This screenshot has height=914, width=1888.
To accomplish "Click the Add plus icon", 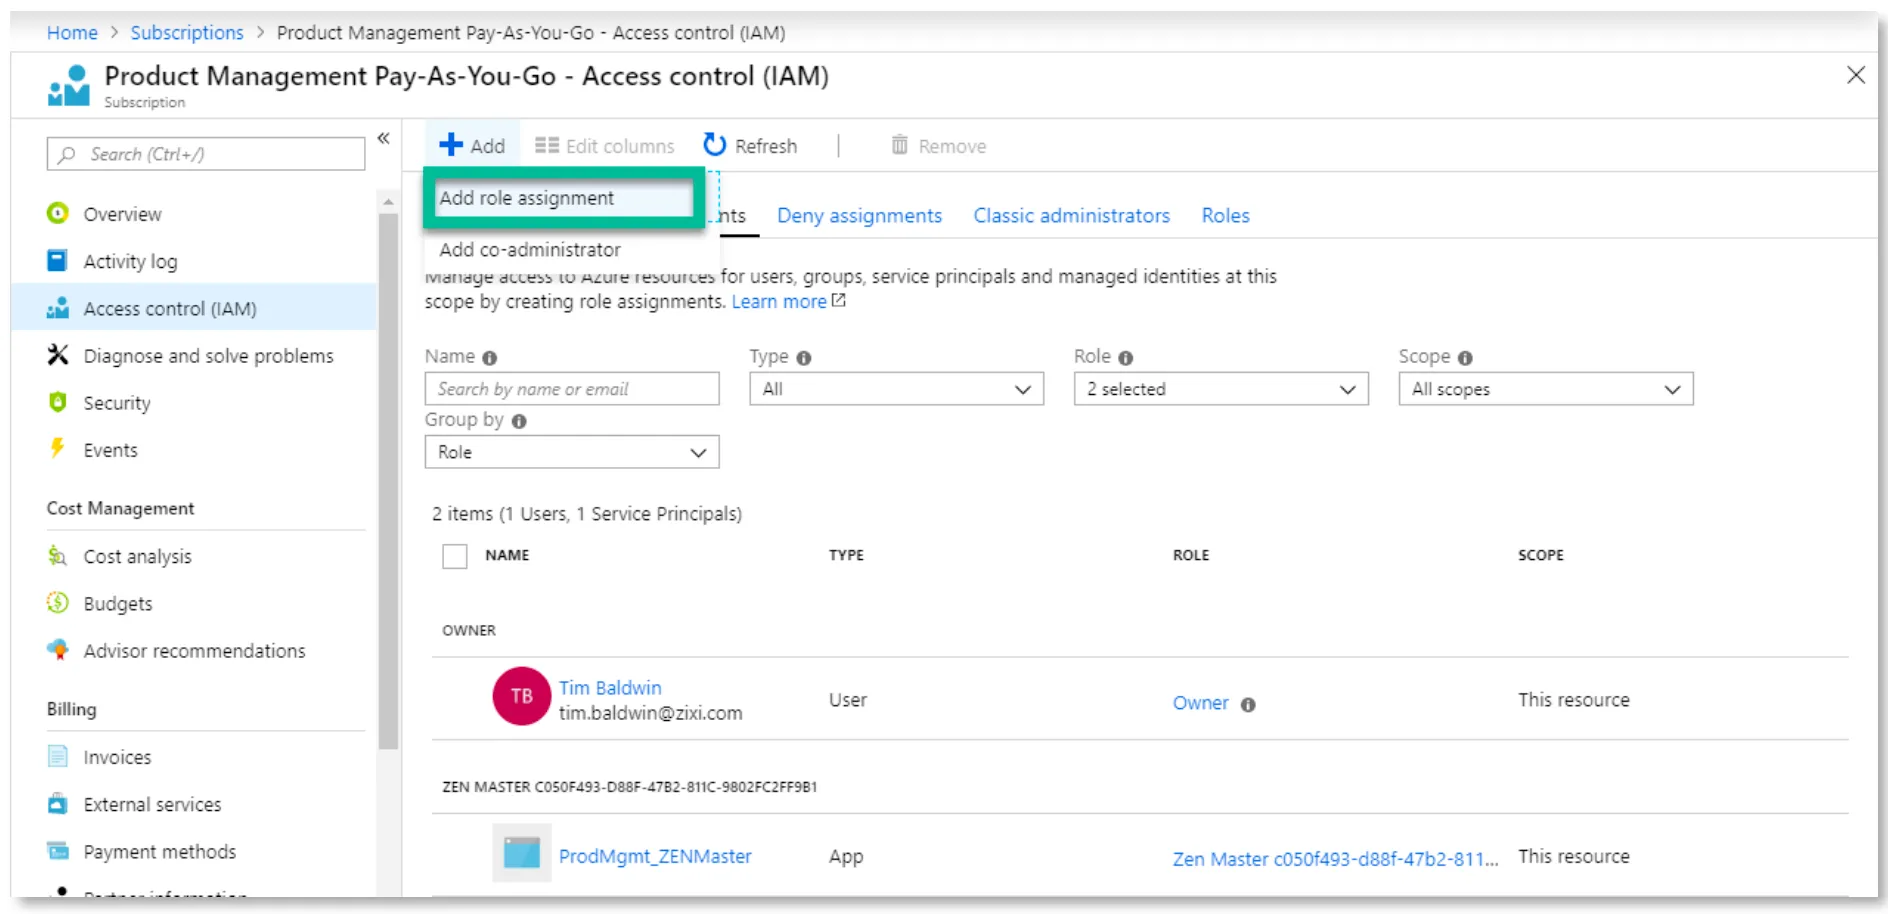I will (451, 145).
